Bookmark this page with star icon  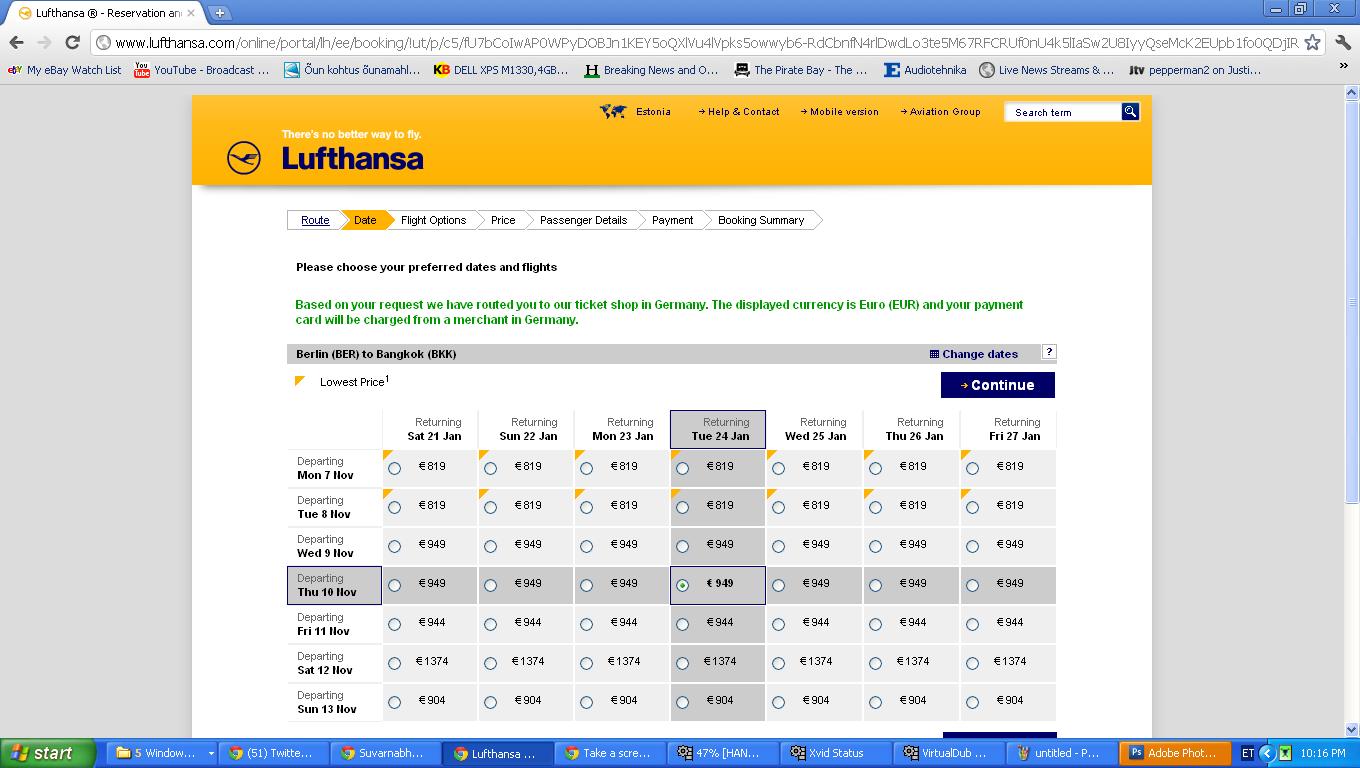point(1313,43)
